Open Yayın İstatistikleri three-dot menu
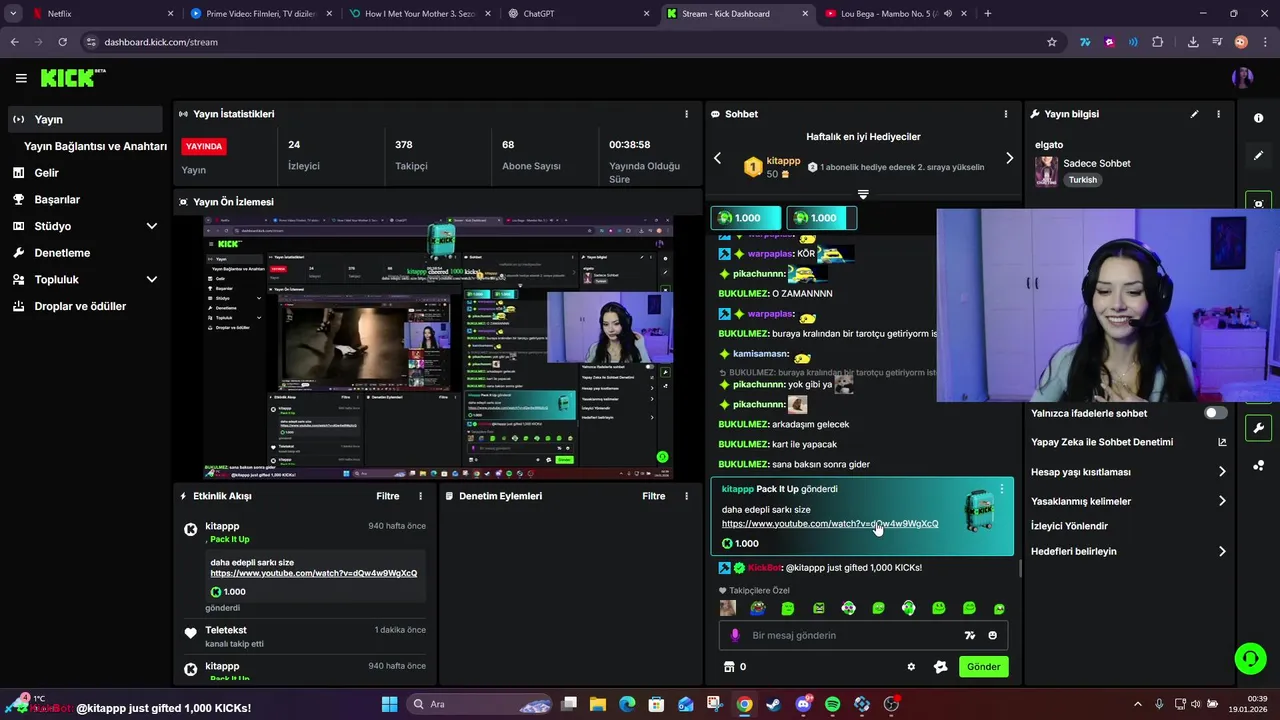1280x720 pixels. click(686, 114)
